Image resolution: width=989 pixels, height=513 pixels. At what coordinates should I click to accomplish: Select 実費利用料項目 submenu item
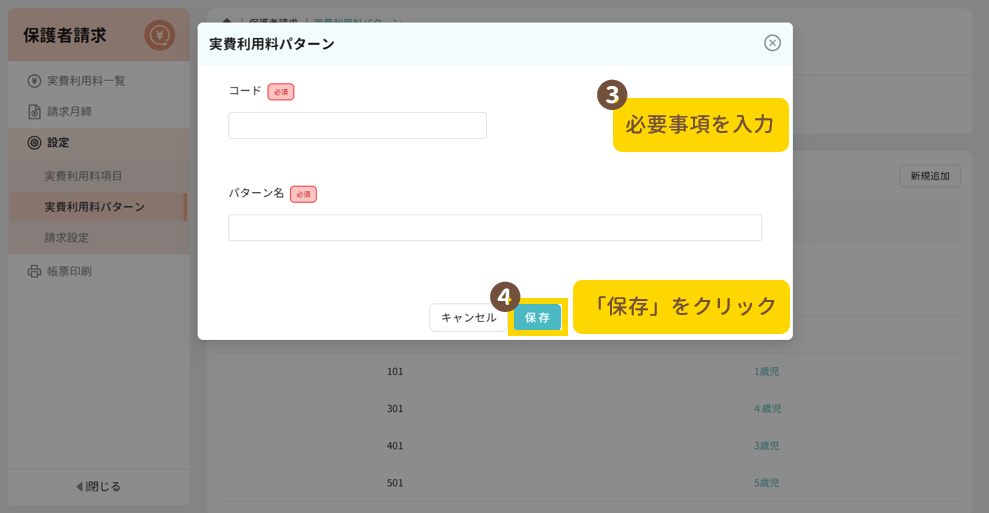83,176
